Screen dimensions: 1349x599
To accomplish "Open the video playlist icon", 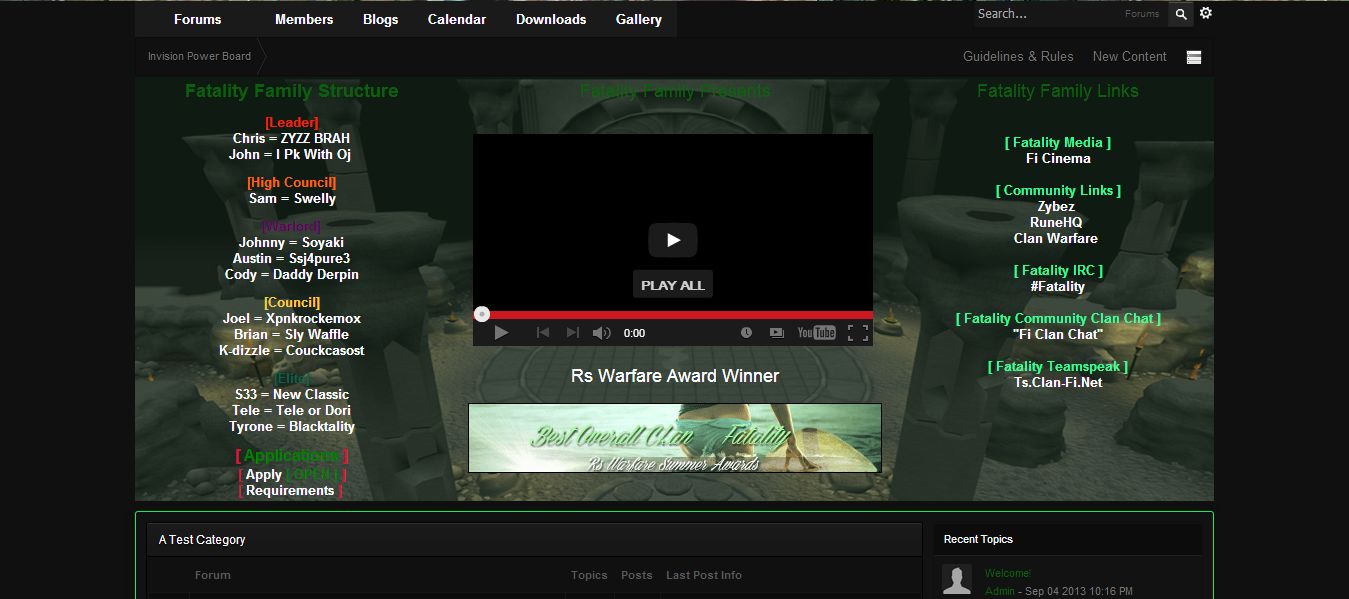I will [x=776, y=333].
